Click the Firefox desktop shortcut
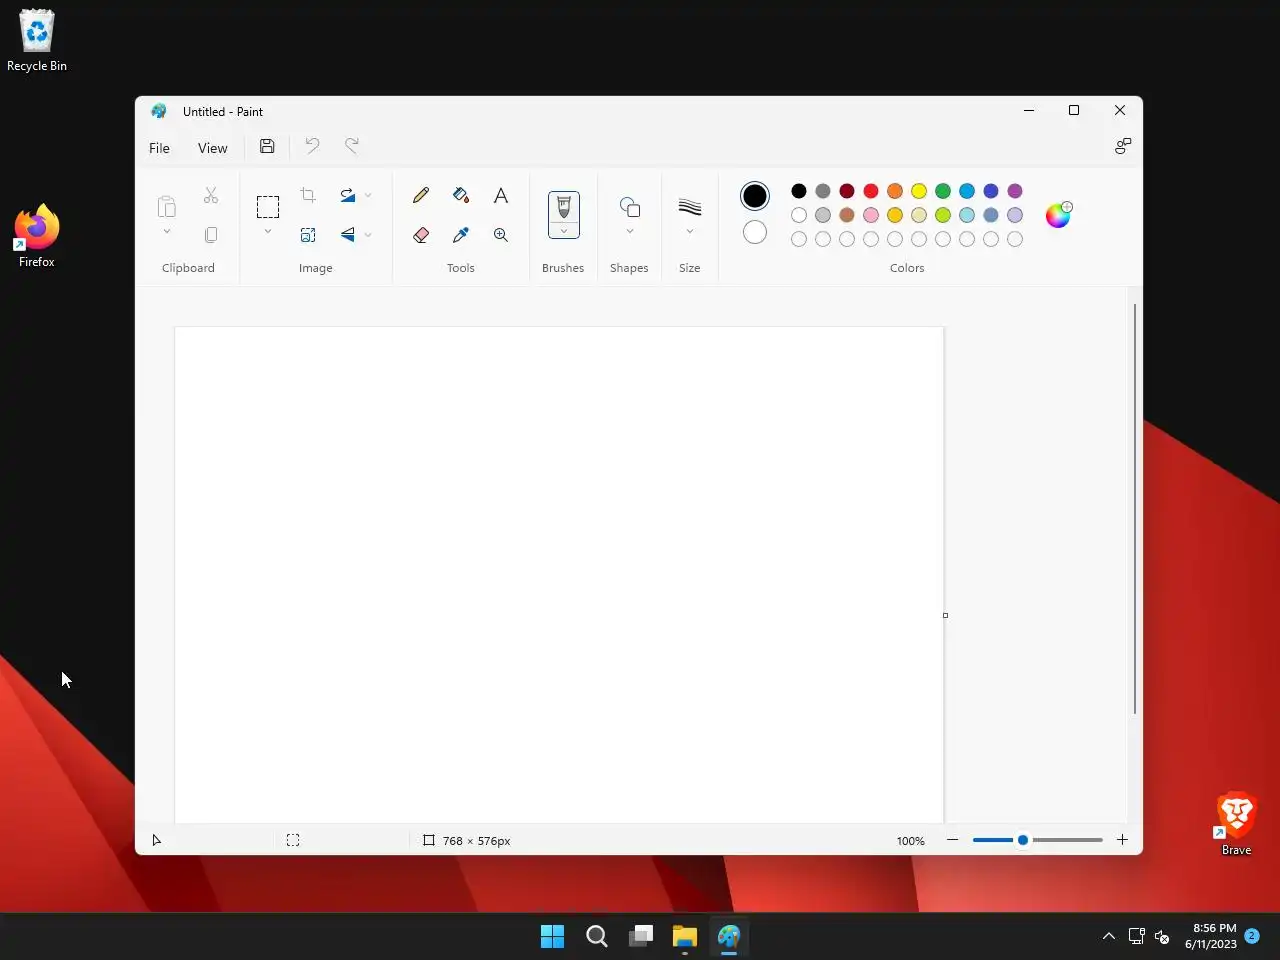 (x=37, y=236)
